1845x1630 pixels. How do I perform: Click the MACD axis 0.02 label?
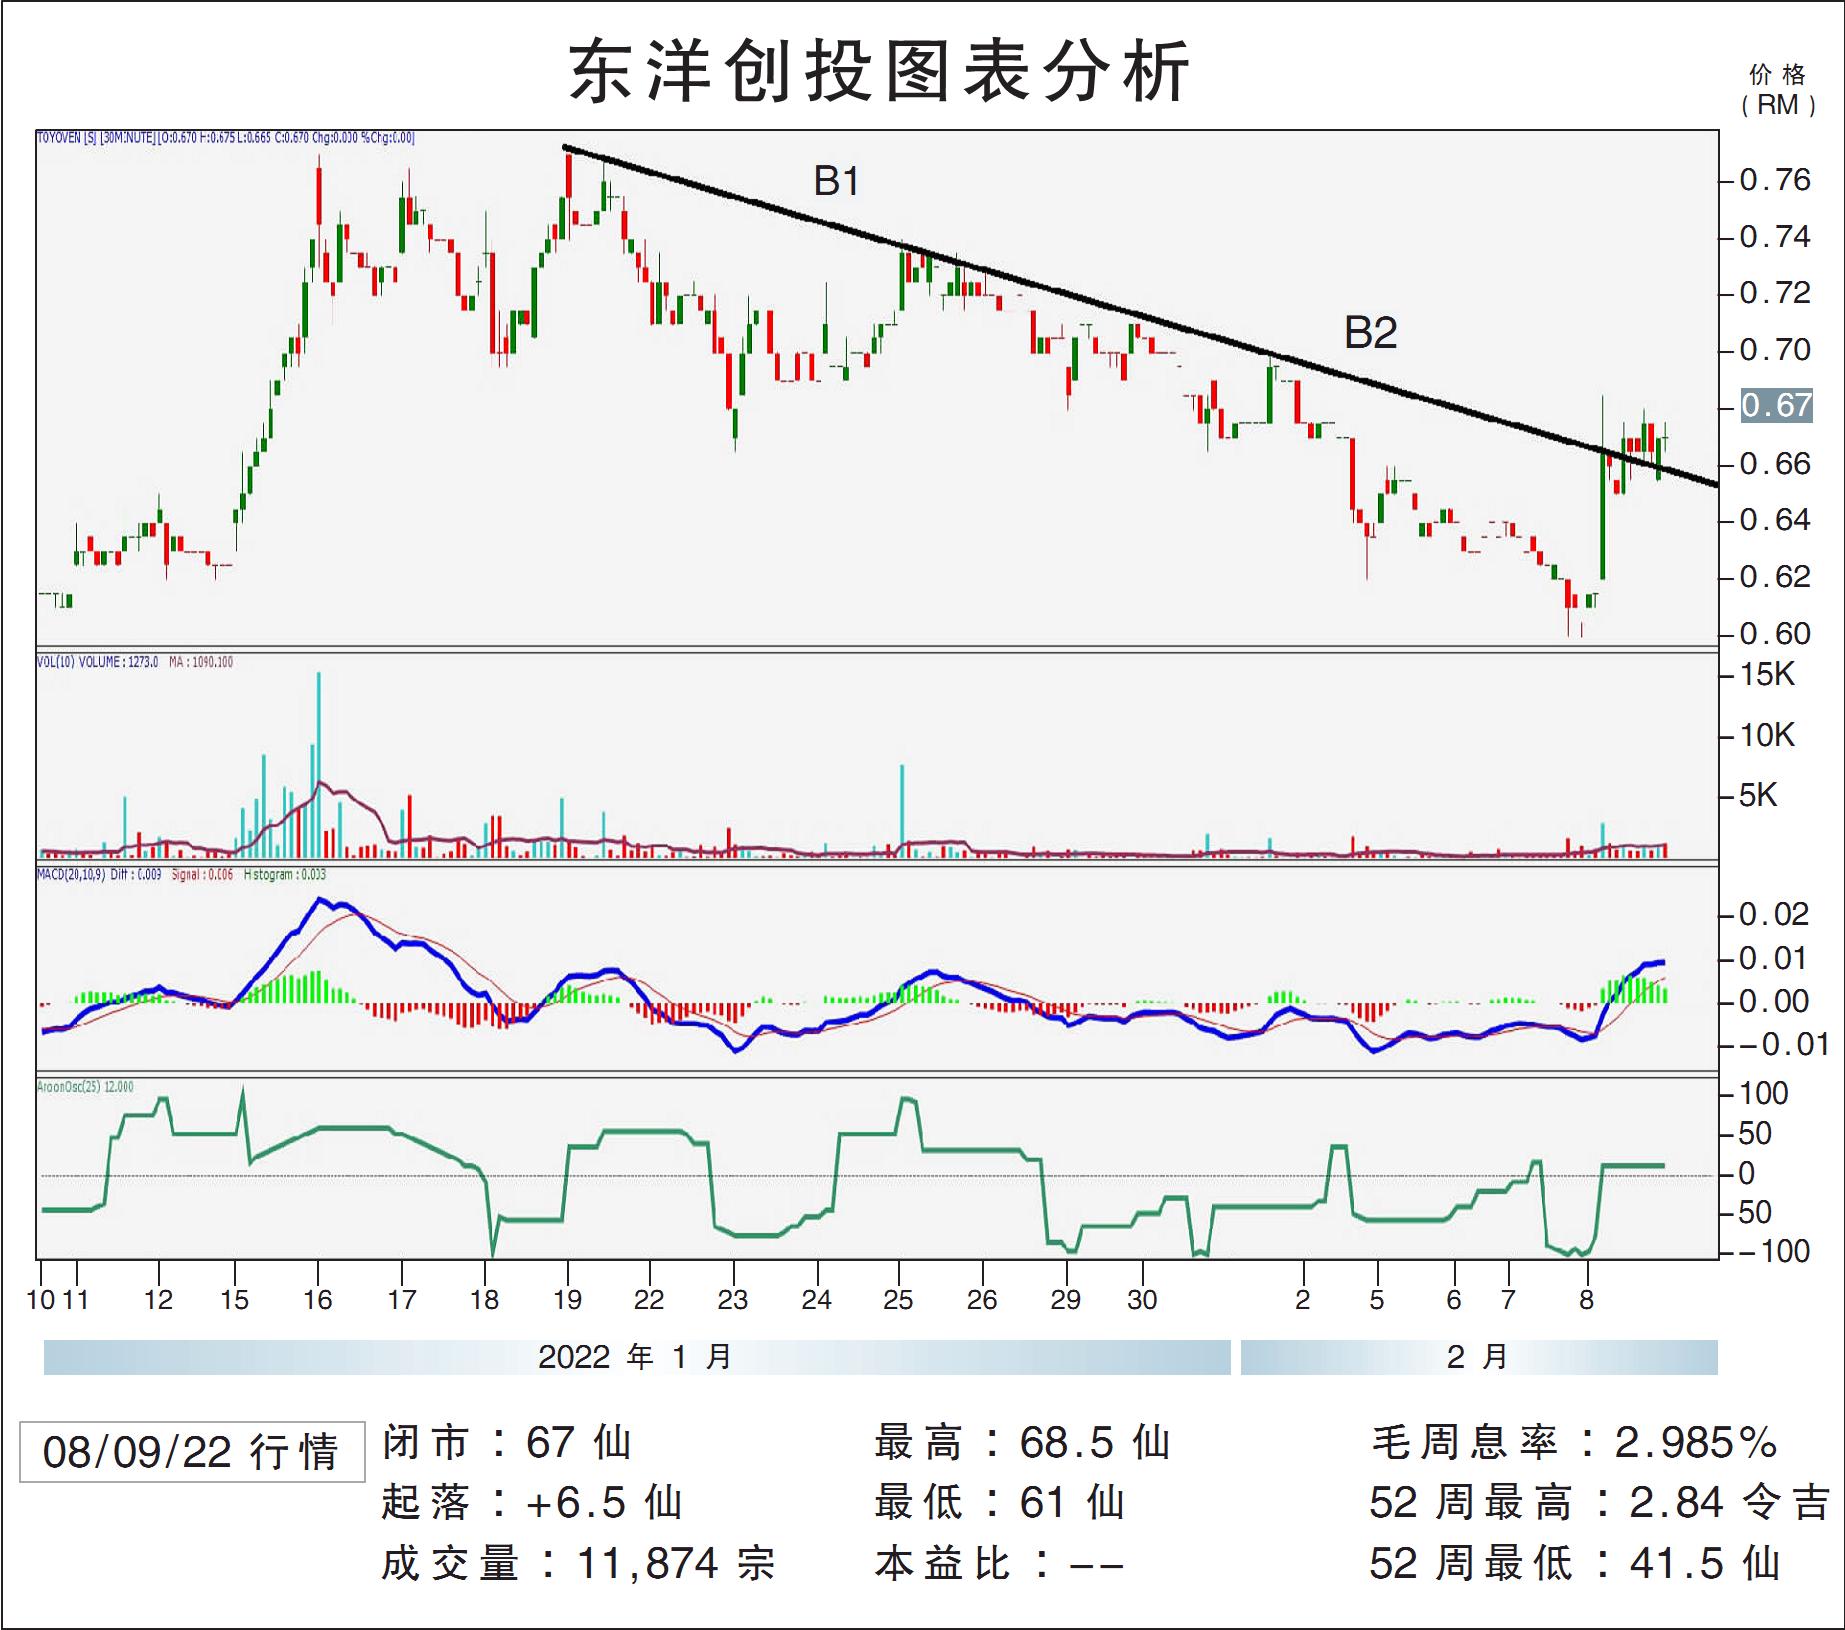tap(1775, 914)
